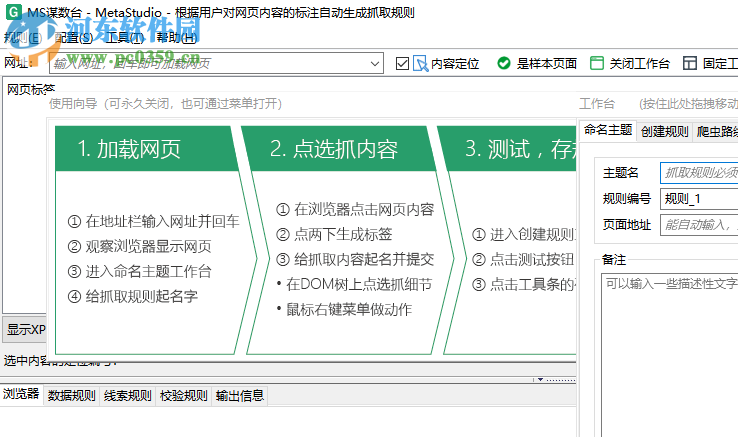738x437 pixels.
Task: Click the 使用向导 panel title text
Action: [x=165, y=104]
